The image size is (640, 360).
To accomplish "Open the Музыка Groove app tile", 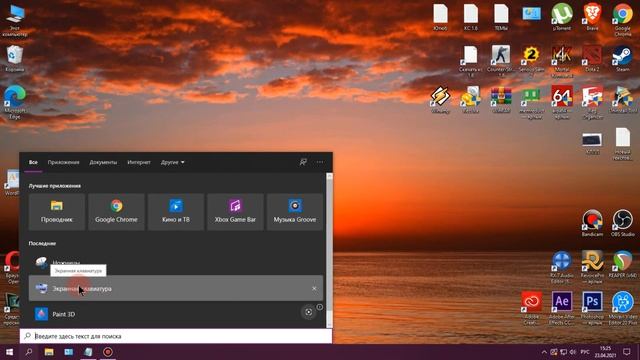I will [x=295, y=212].
